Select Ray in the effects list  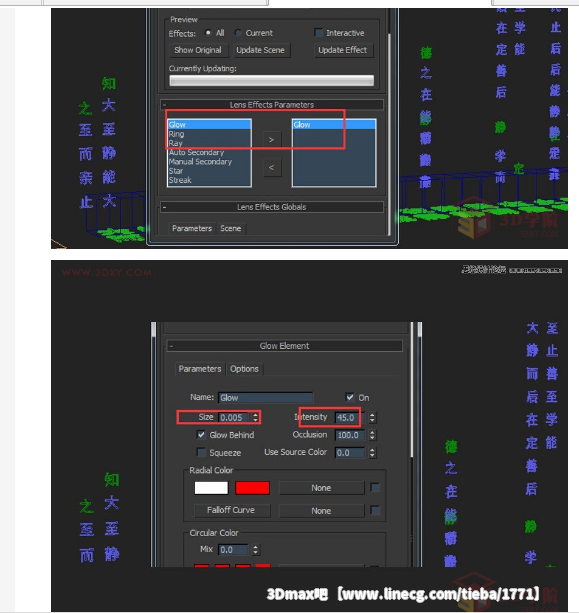pyautogui.click(x=209, y=143)
